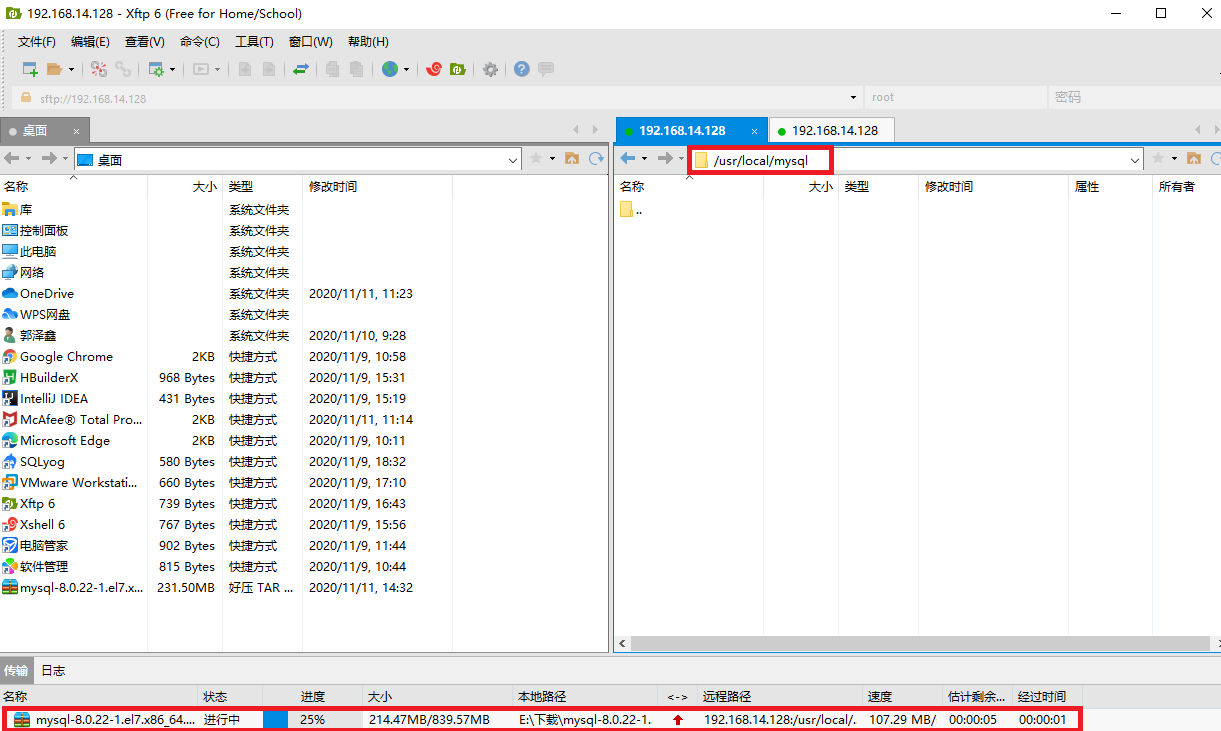Sort remote files by 属性 column
This screenshot has width=1221, height=731.
tap(1109, 186)
